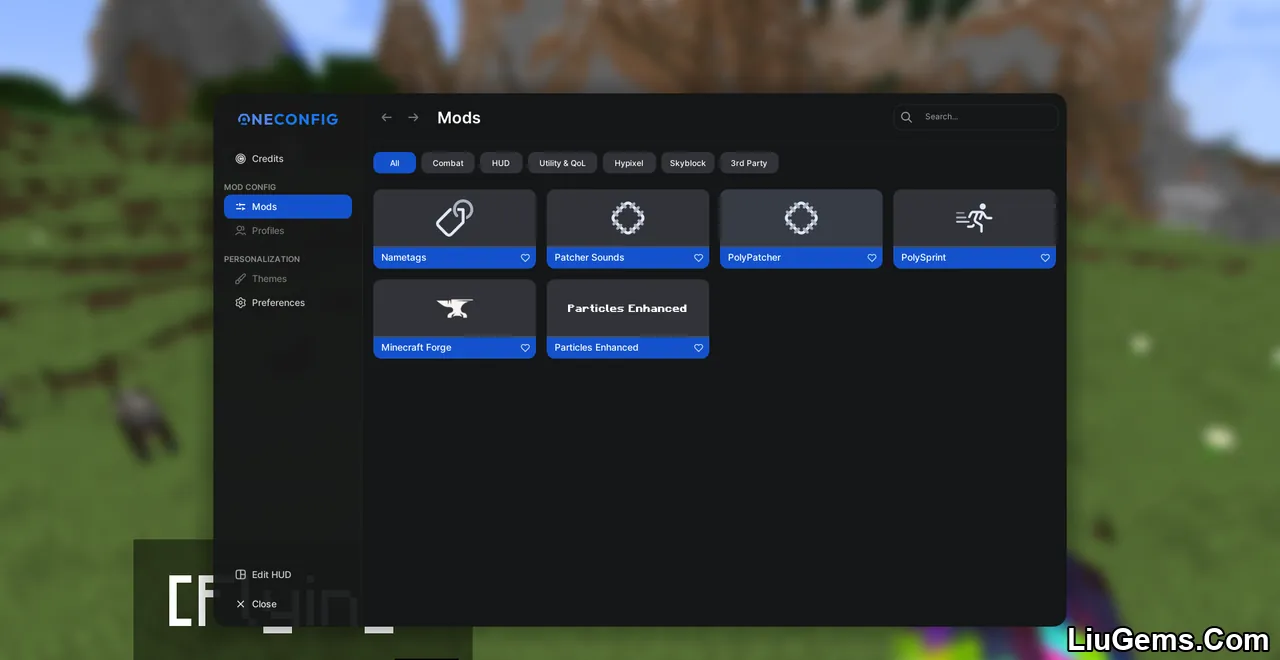Viewport: 1280px width, 660px height.
Task: Filter mods by Combat
Action: click(x=448, y=163)
